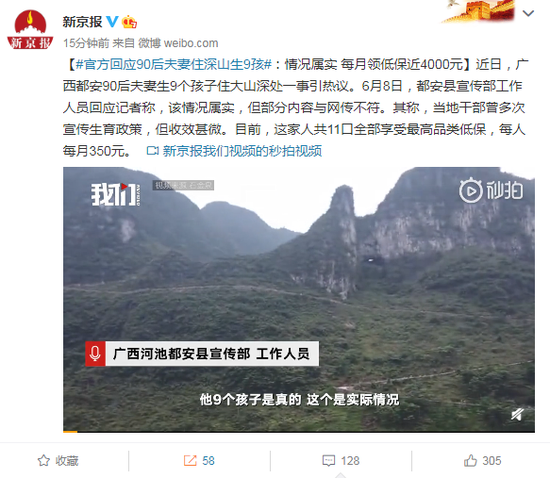Open 新京报我们视频的秒拍视频 link
Viewport: 550px width, 478px height.
coord(242,151)
